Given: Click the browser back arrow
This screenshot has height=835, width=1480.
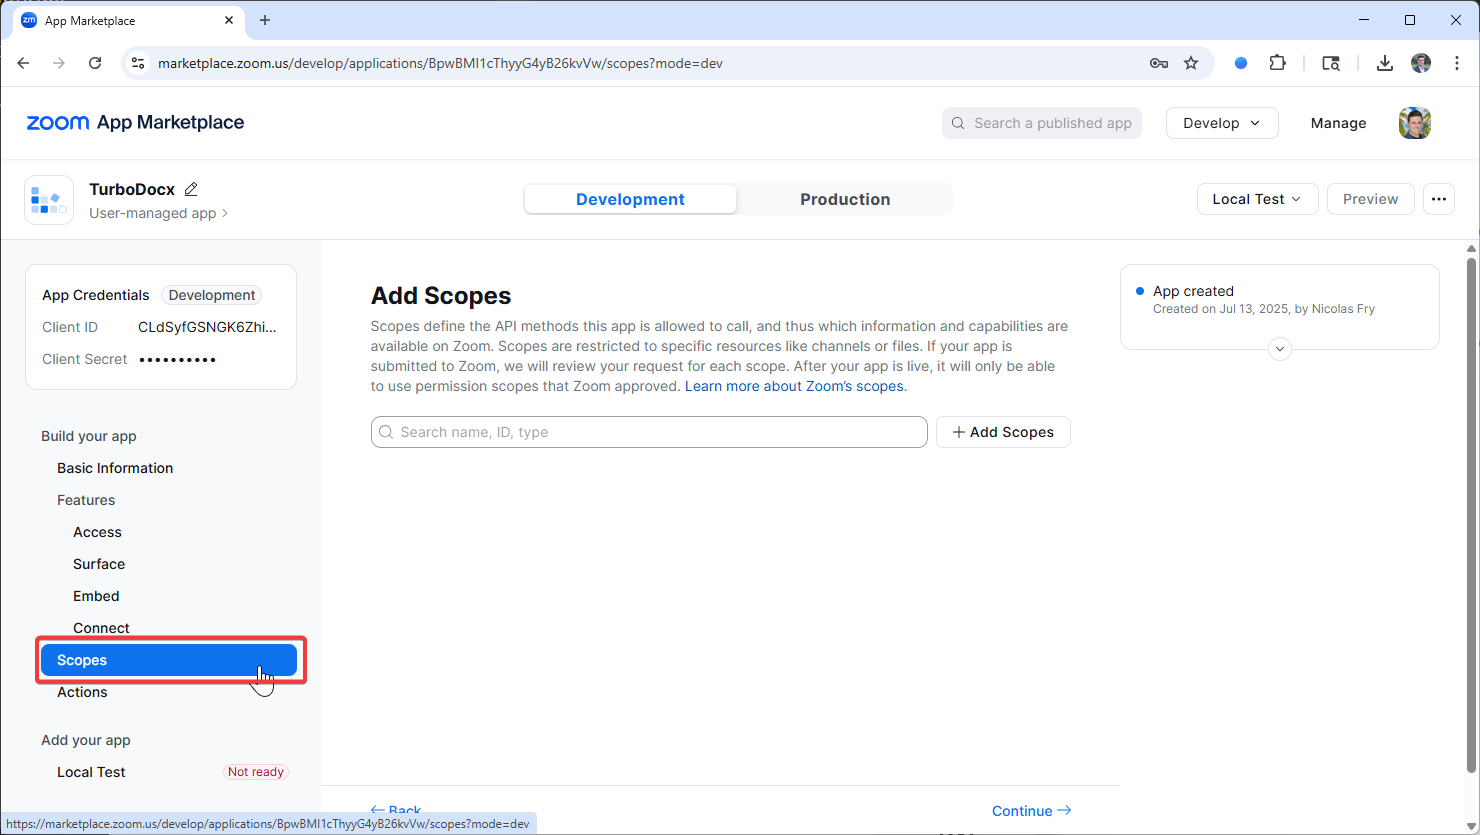Looking at the screenshot, I should click(23, 63).
